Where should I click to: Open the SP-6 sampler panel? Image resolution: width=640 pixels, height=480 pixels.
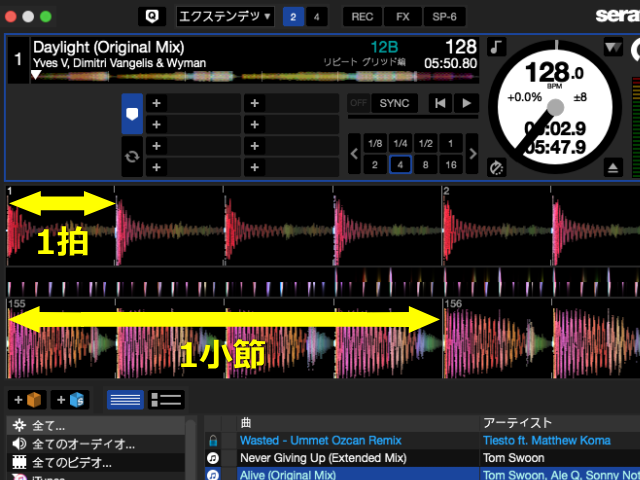point(444,17)
